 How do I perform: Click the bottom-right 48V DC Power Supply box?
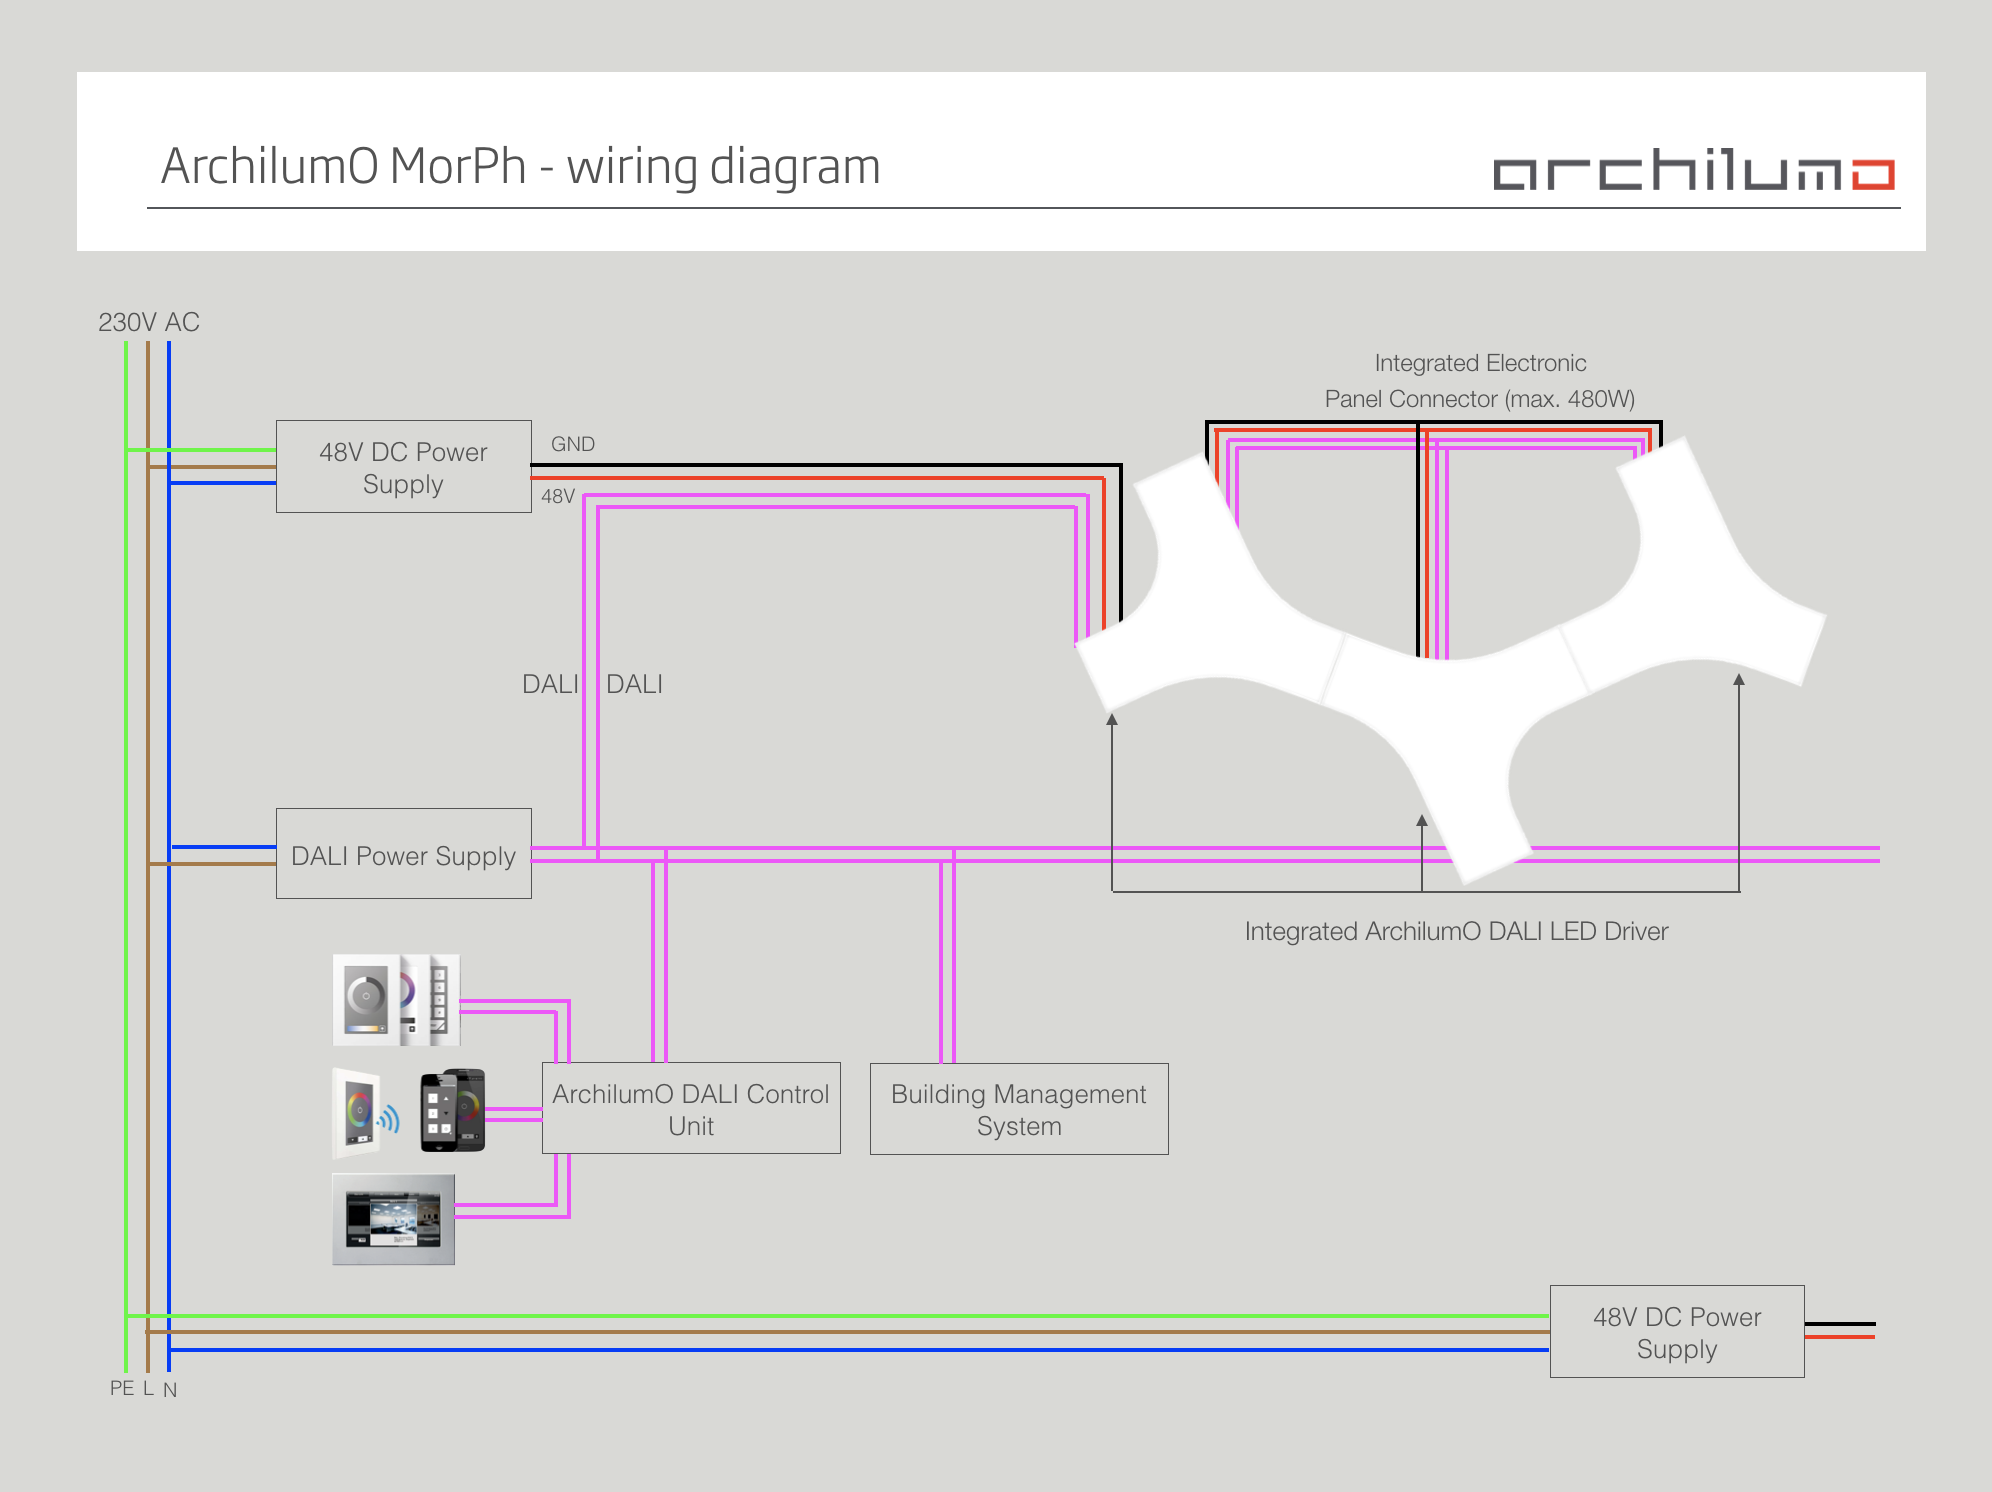[1676, 1331]
